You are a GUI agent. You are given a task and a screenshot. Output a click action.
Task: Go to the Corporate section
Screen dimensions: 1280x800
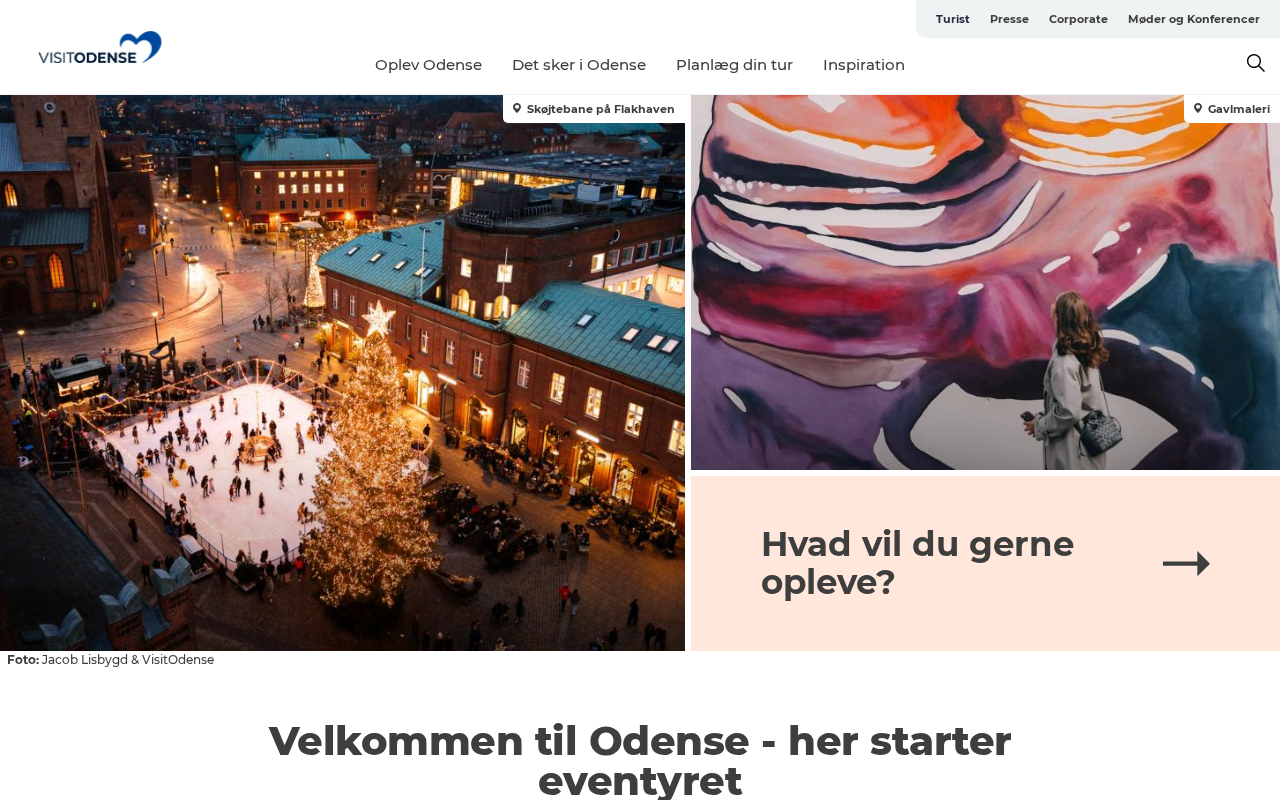coord(1078,19)
